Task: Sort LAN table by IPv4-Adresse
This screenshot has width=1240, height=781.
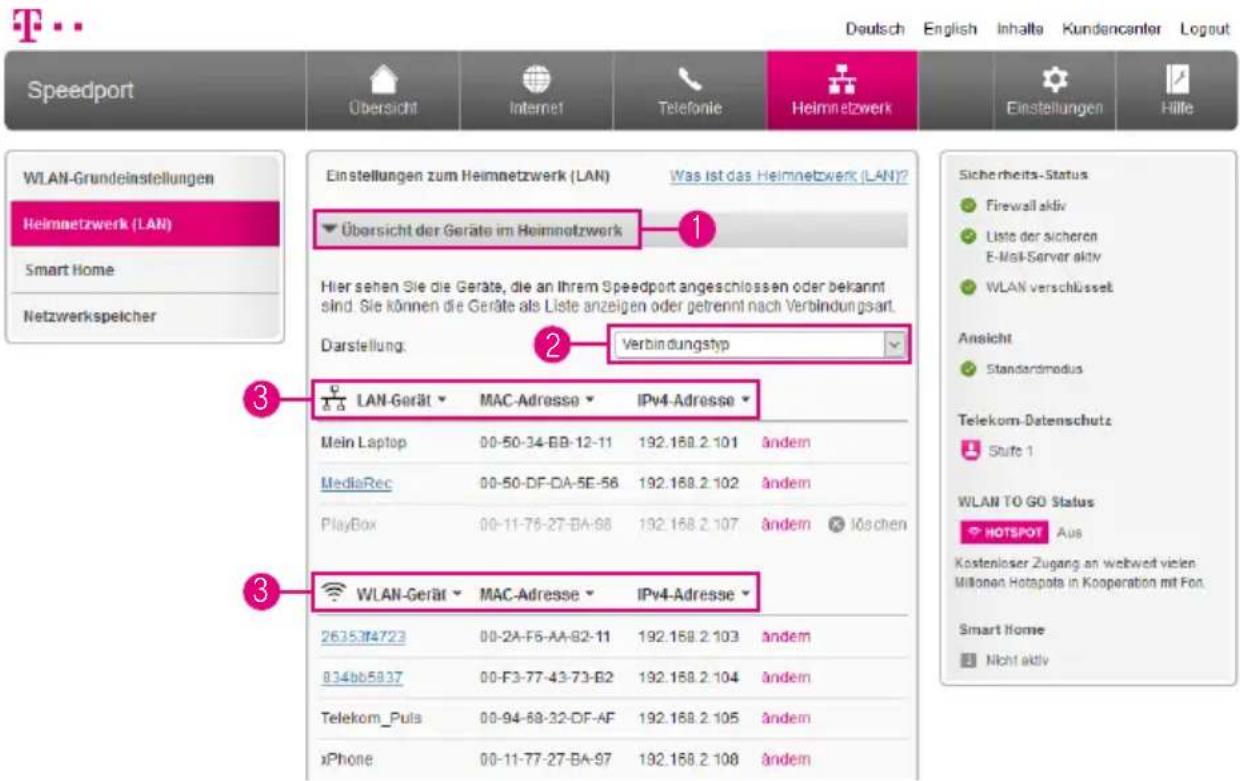Action: pos(694,400)
